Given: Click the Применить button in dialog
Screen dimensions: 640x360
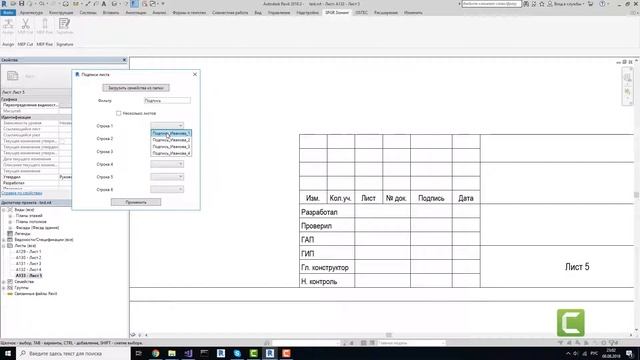Looking at the screenshot, I should (x=136, y=202).
